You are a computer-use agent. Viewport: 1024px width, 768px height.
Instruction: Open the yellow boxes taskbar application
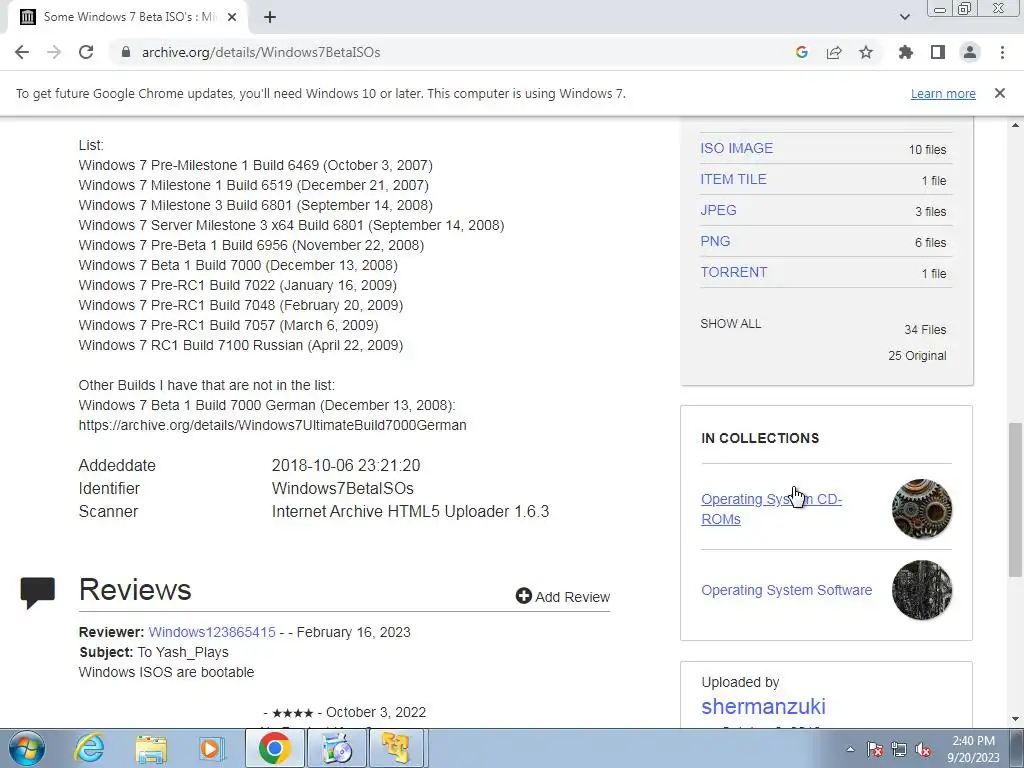[398, 748]
